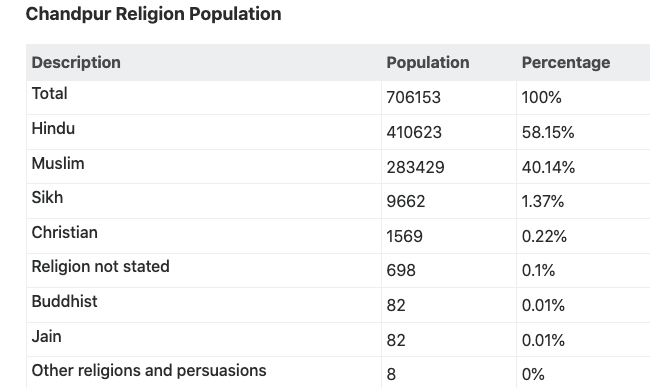Select the Description column header
Viewport: 650px width, 388px height.
coord(76,63)
